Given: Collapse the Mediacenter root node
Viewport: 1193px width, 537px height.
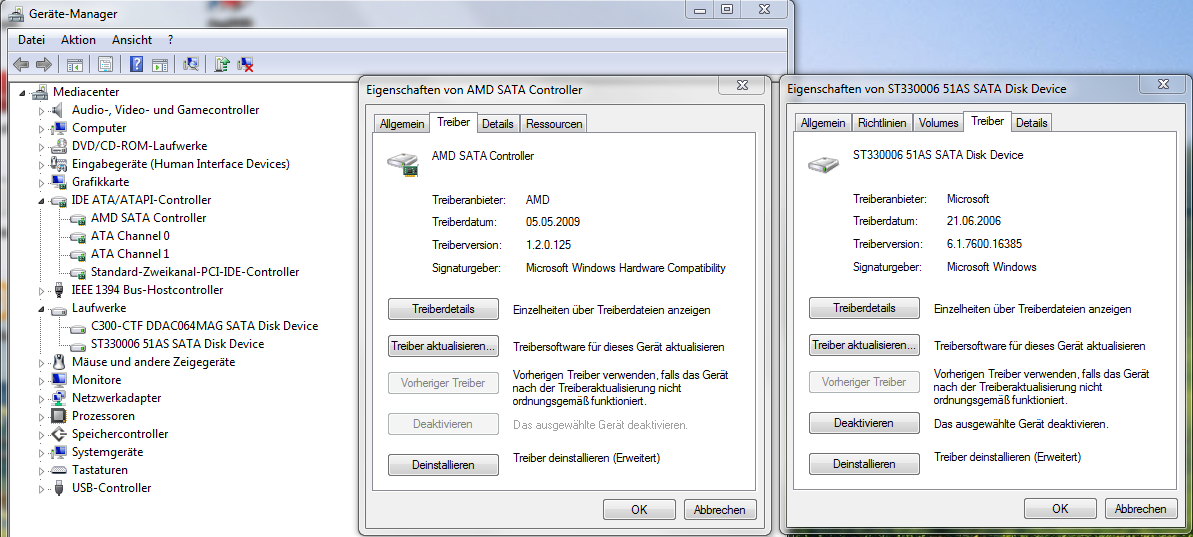Looking at the screenshot, I should pos(24,93).
